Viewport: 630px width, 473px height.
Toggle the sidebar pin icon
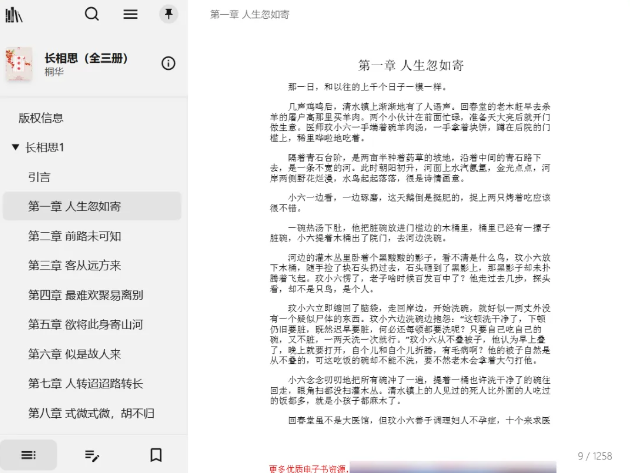(x=168, y=14)
